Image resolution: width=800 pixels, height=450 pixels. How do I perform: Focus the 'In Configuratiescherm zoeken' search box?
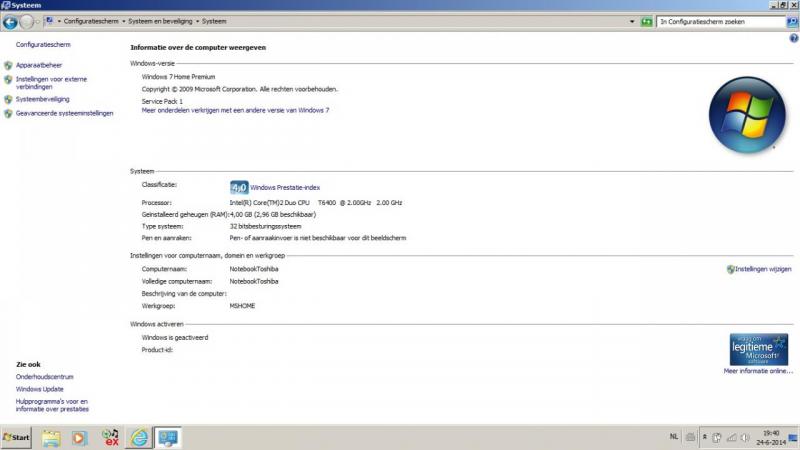(x=721, y=21)
